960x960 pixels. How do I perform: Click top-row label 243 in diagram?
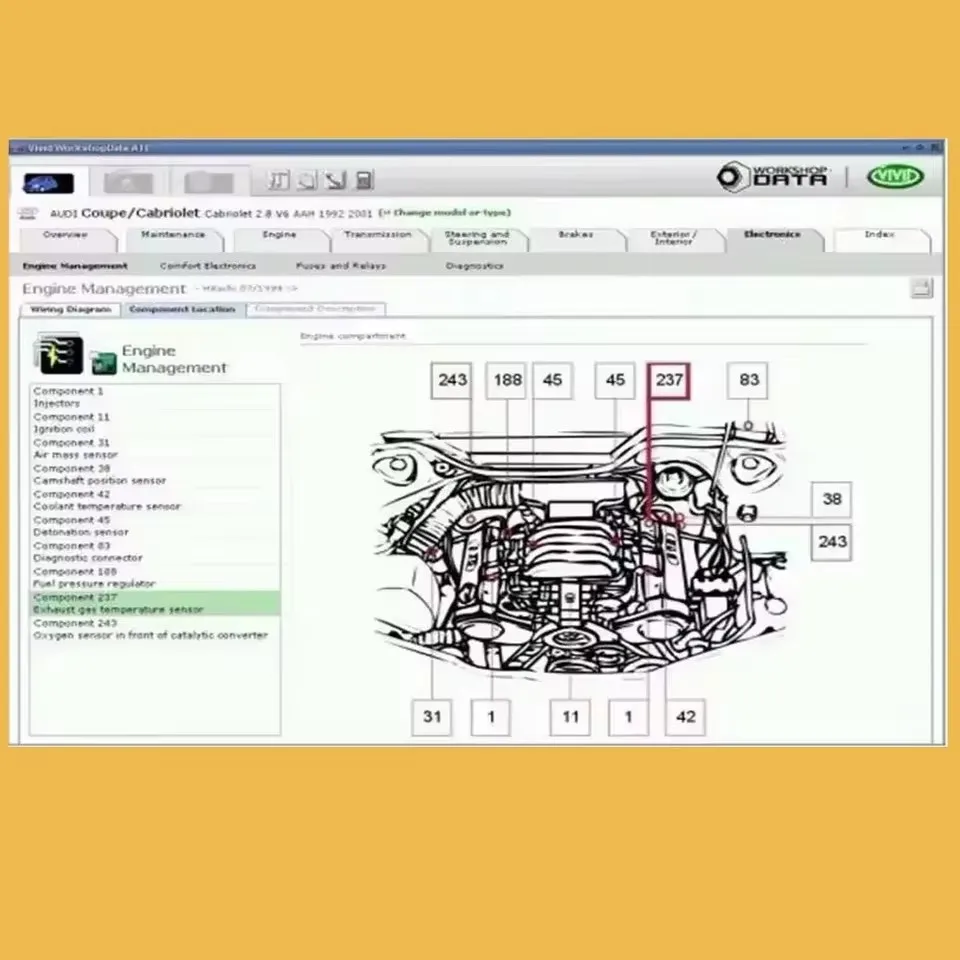[452, 380]
